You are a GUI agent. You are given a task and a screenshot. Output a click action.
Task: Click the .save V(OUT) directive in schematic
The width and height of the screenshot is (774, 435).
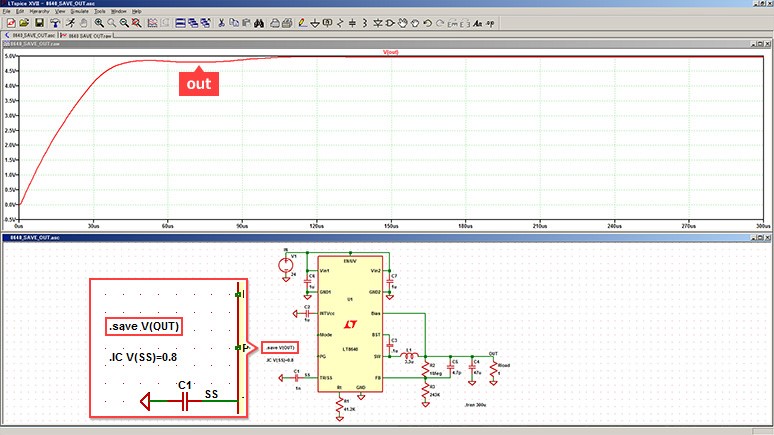(279, 347)
